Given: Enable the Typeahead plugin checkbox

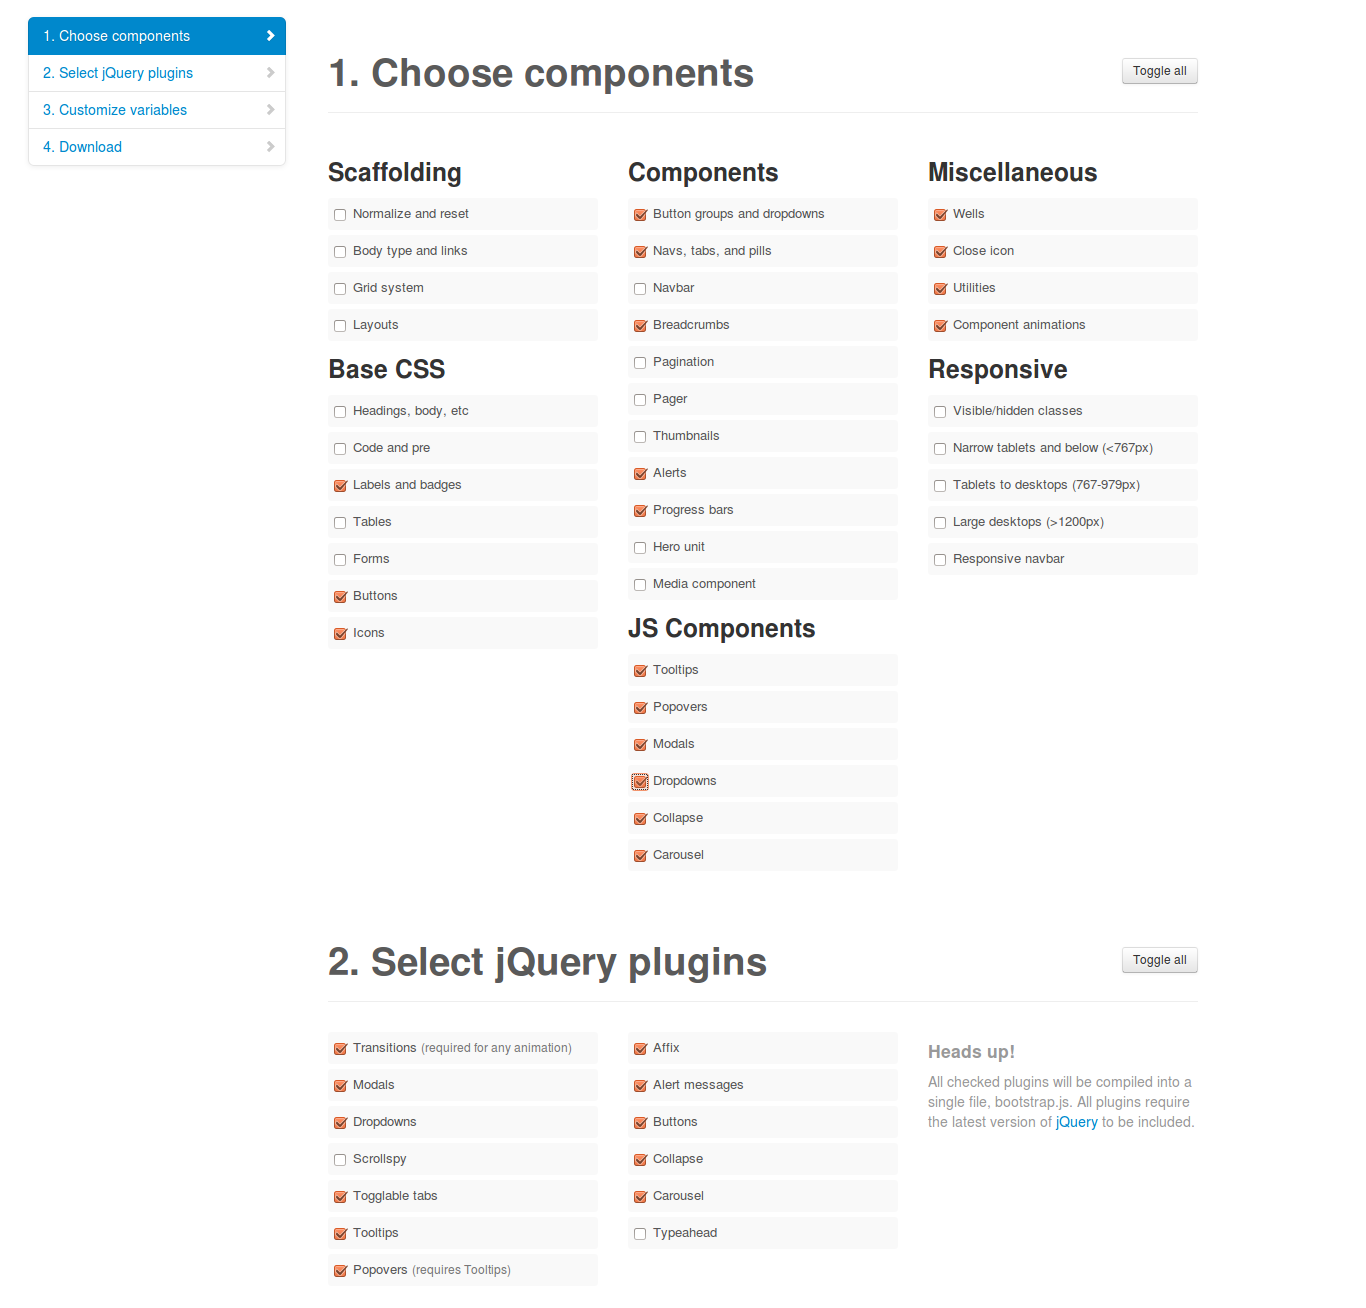Looking at the screenshot, I should click(x=640, y=1234).
